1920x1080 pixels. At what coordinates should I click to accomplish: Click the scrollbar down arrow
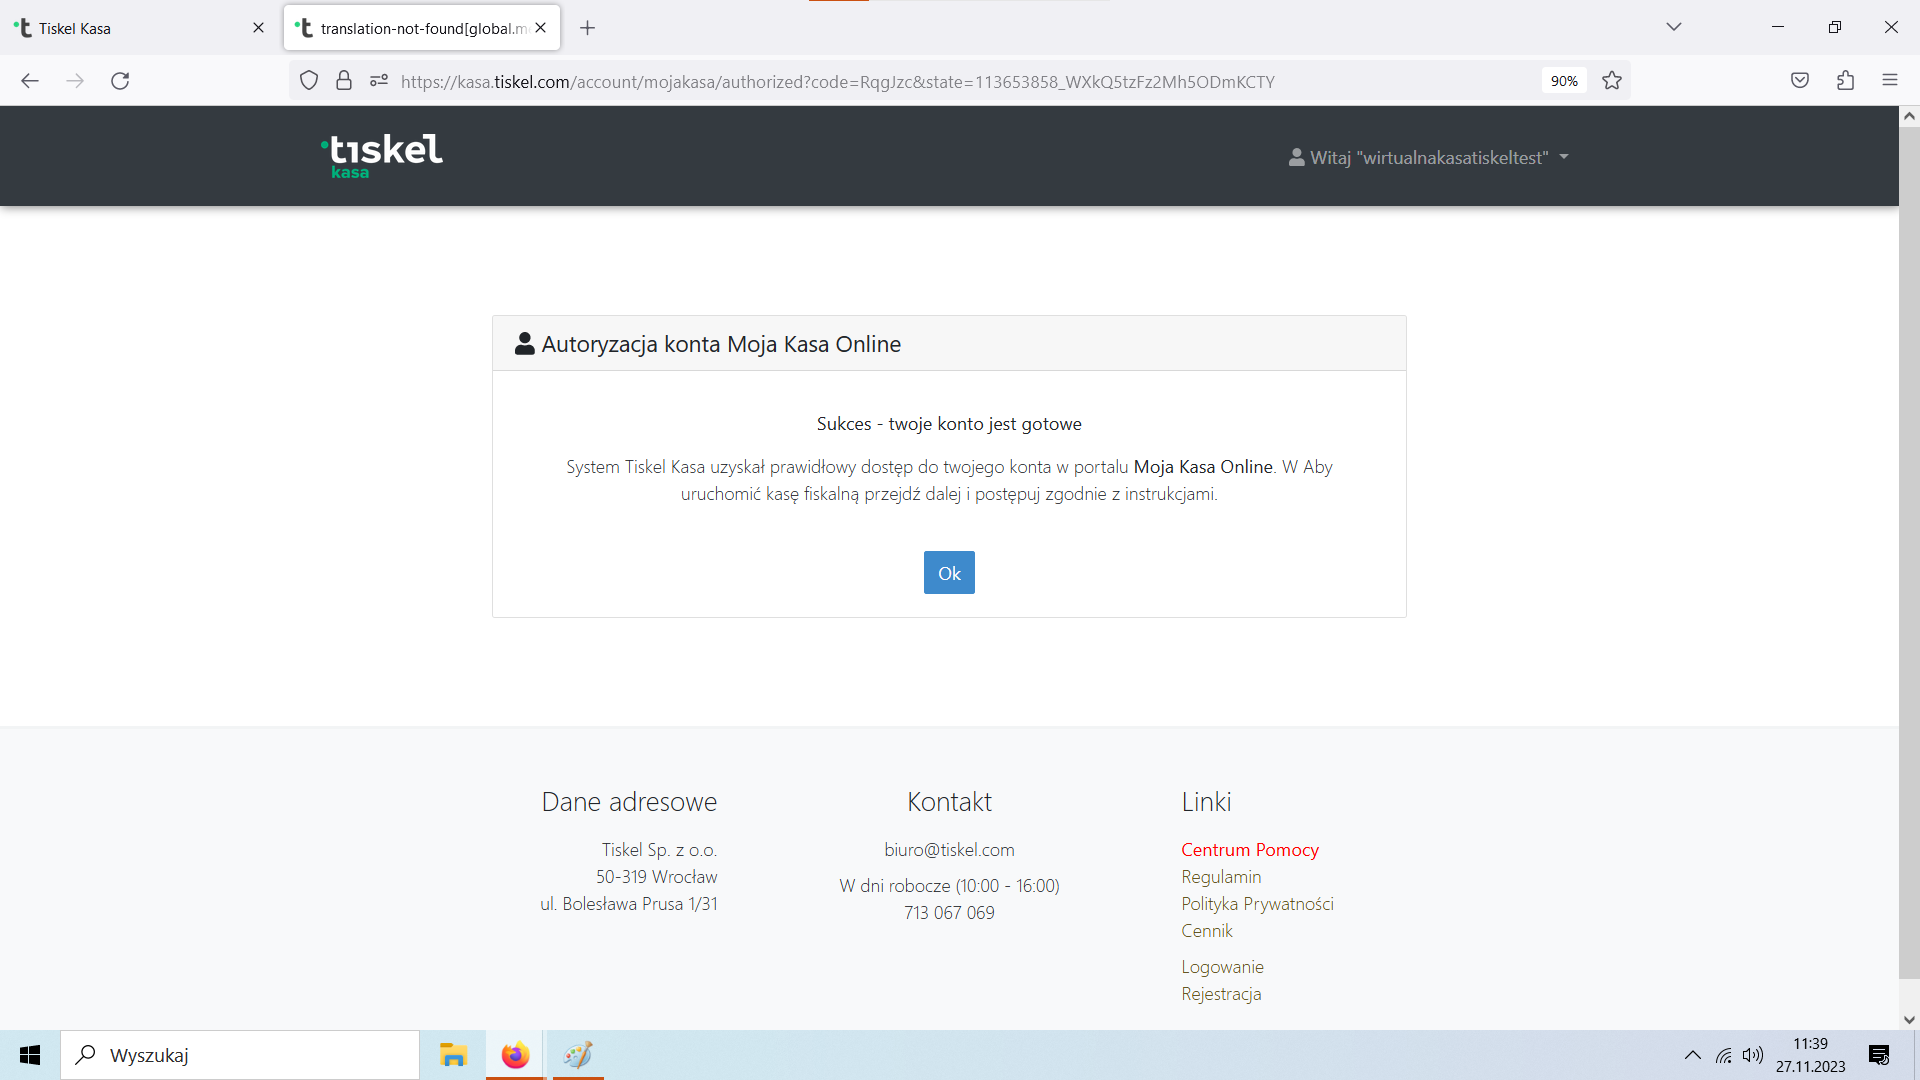1909,1020
